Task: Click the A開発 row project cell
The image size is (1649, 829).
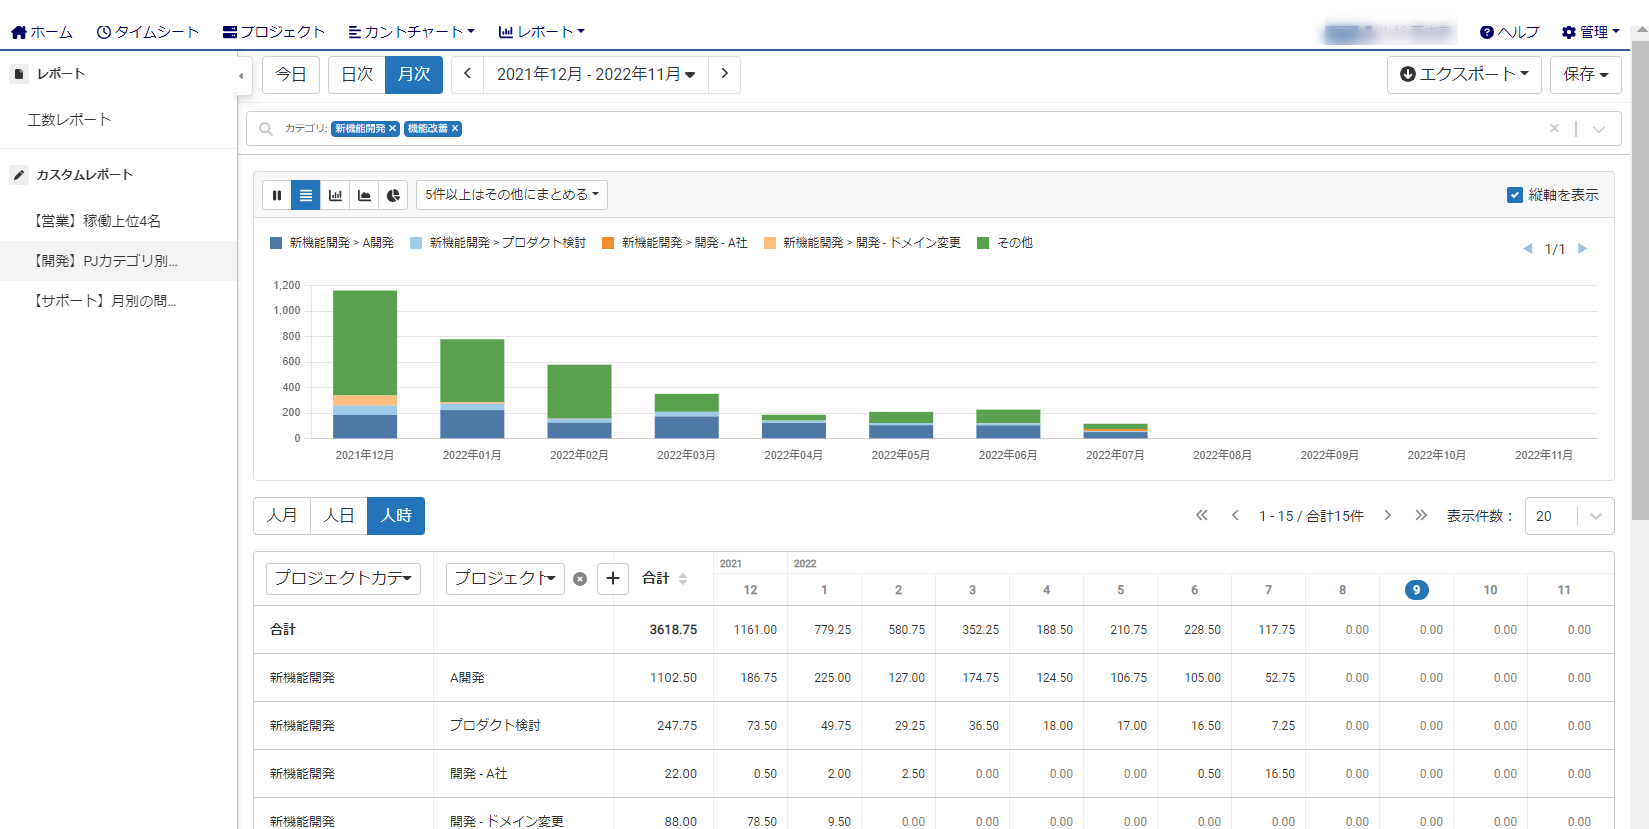Action: point(523,678)
